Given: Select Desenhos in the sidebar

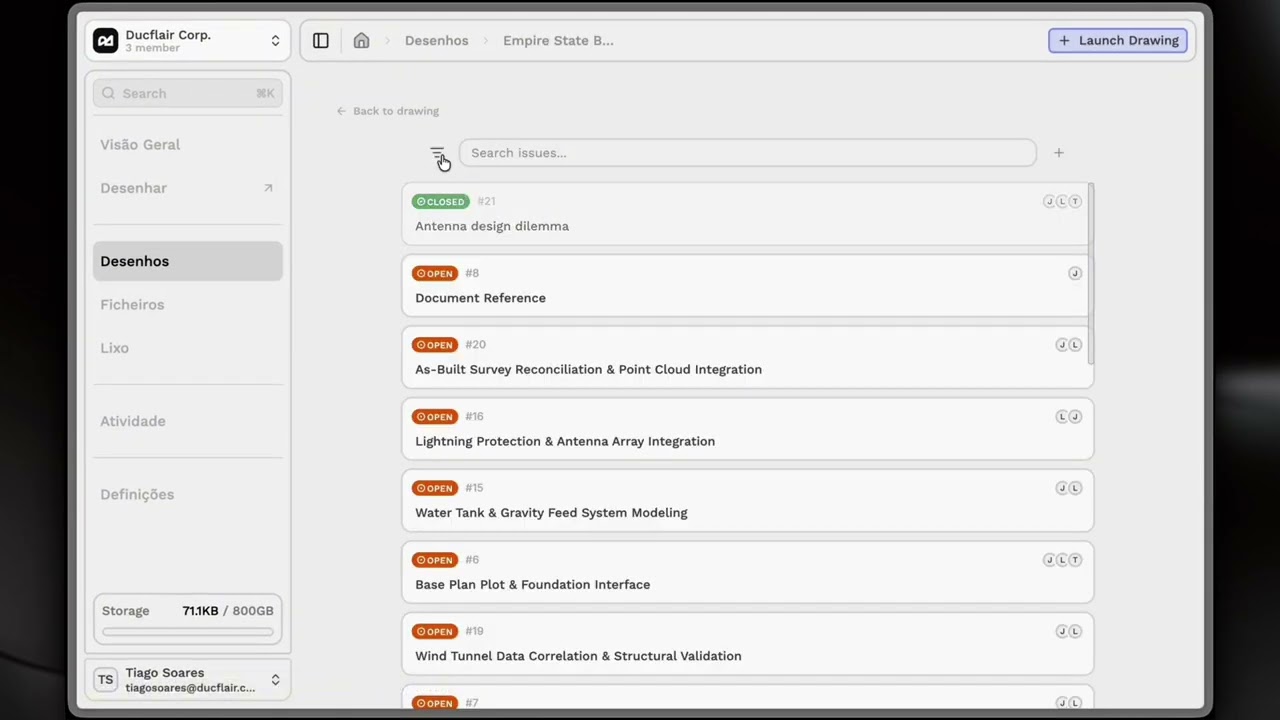Looking at the screenshot, I should (188, 261).
